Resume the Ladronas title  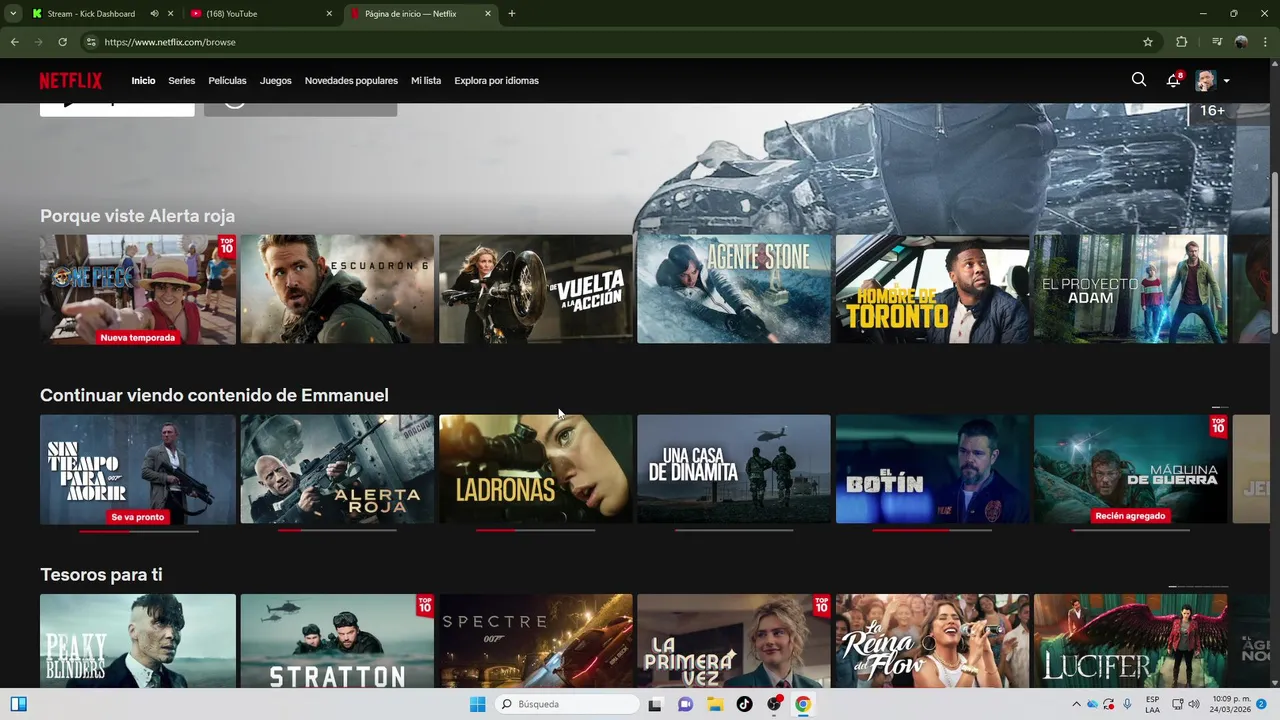[536, 469]
